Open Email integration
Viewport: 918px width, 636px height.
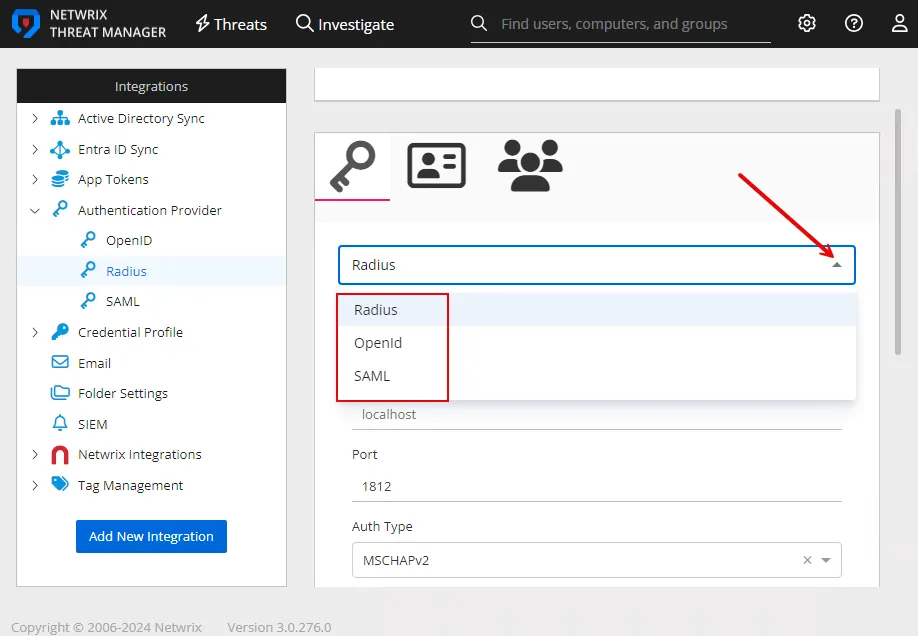click(94, 363)
